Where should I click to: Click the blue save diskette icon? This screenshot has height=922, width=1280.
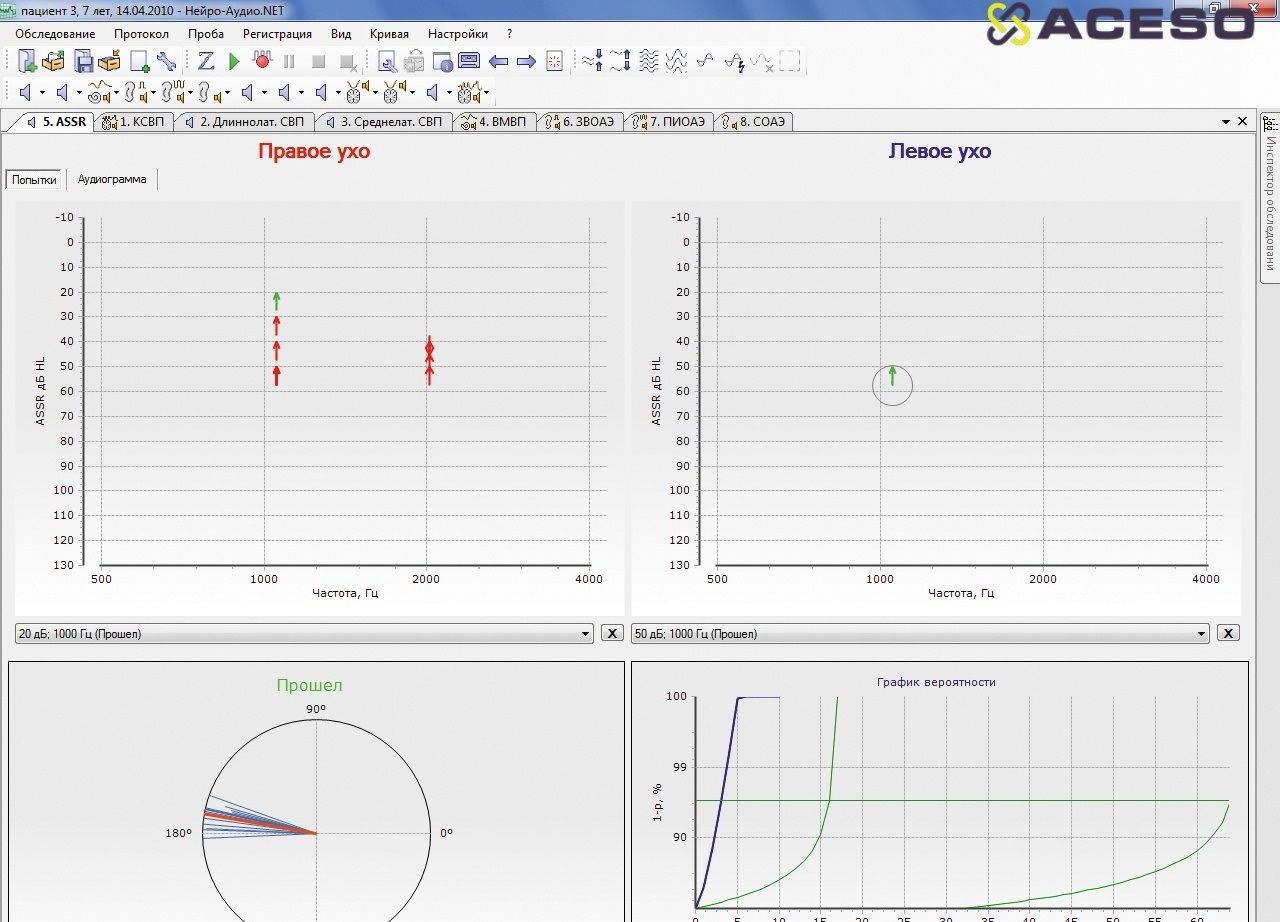click(84, 62)
